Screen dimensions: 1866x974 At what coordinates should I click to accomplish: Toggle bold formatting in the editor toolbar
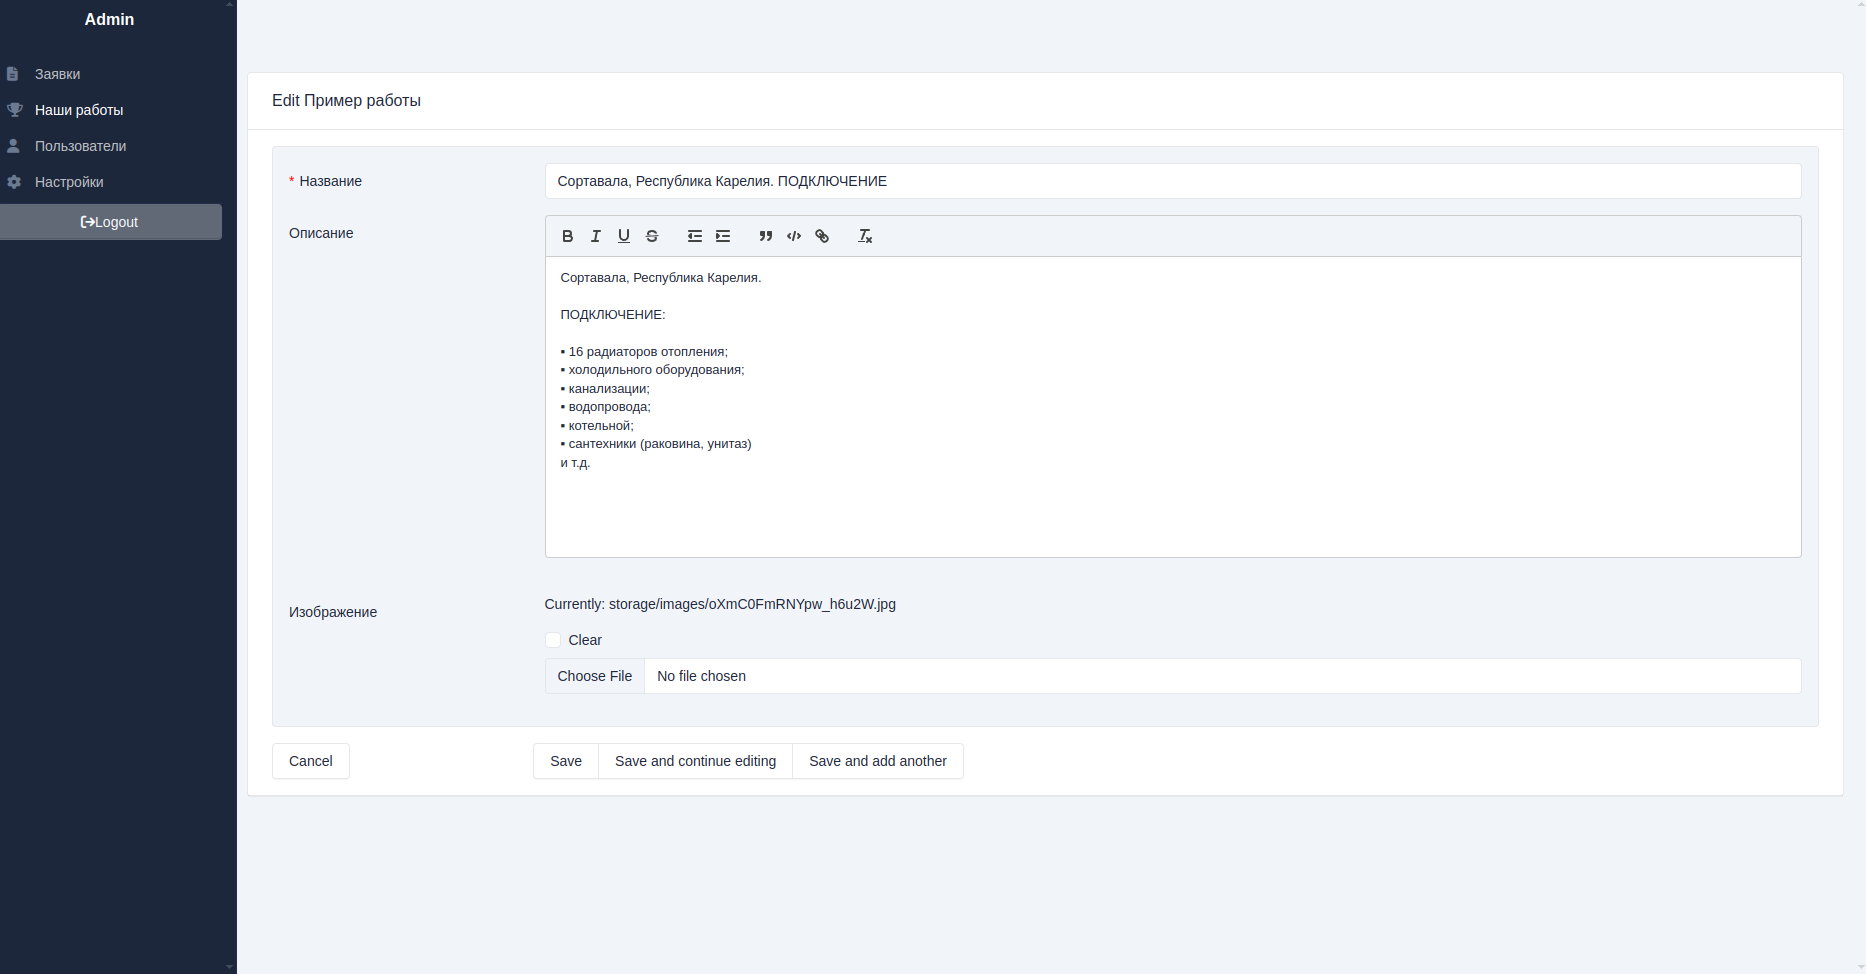tap(567, 236)
